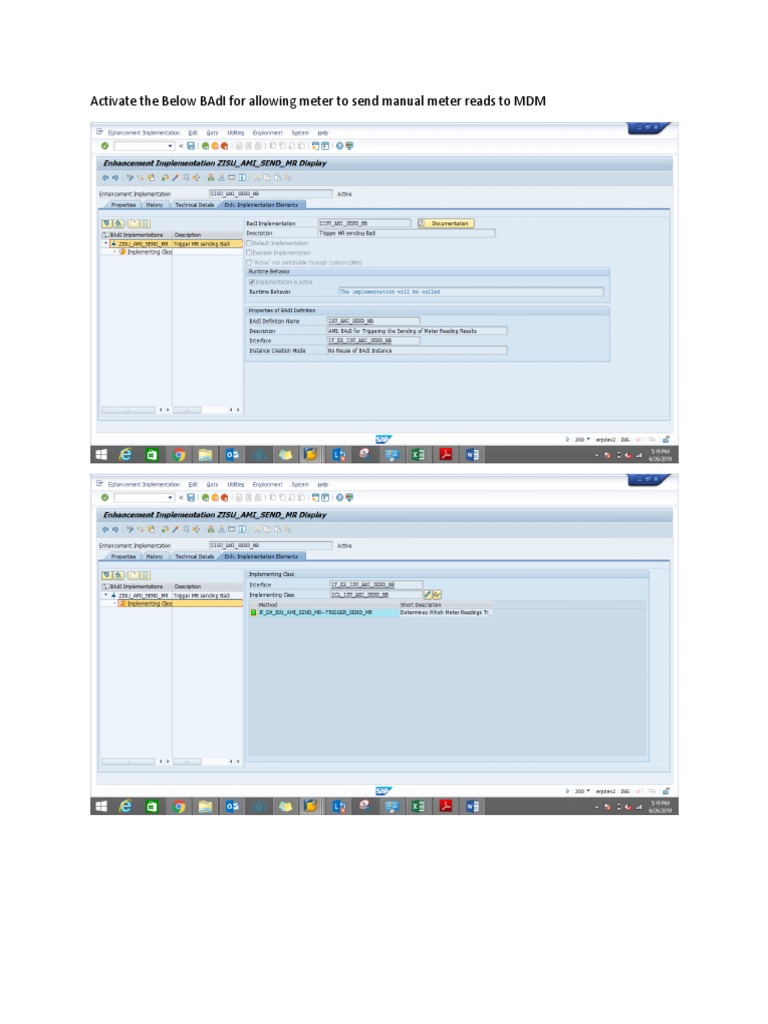The image size is (768, 1024).
Task: Tick the Example Implementation checkbox
Action: point(249,253)
